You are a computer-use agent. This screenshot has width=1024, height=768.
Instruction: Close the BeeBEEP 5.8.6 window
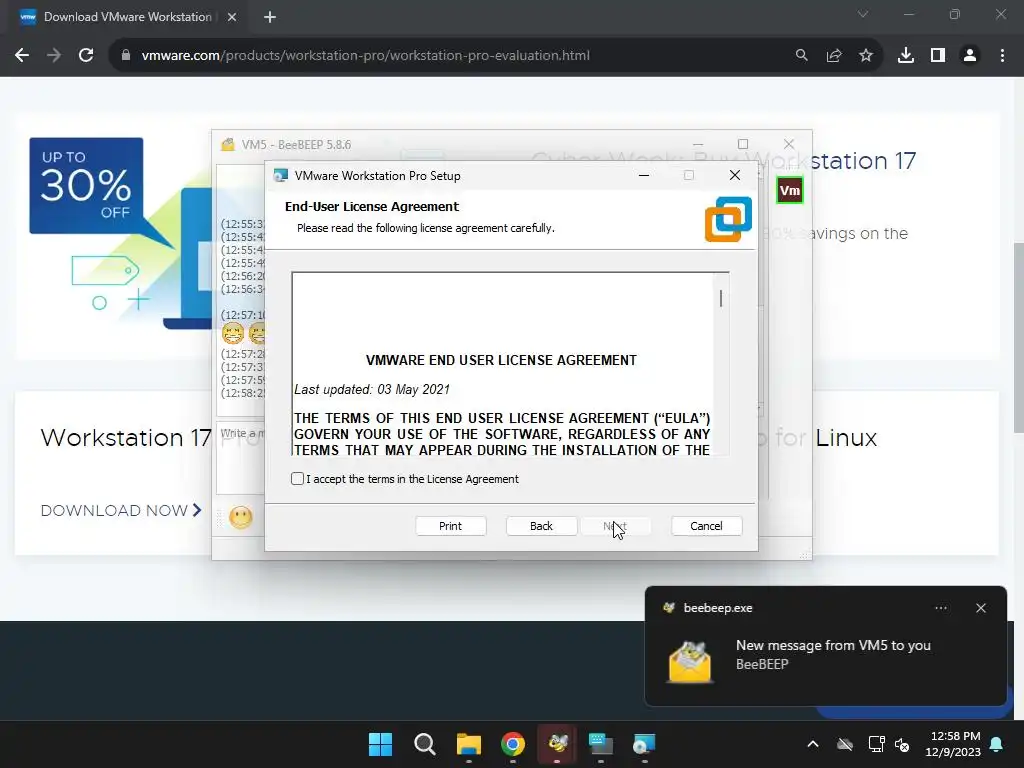click(x=789, y=144)
